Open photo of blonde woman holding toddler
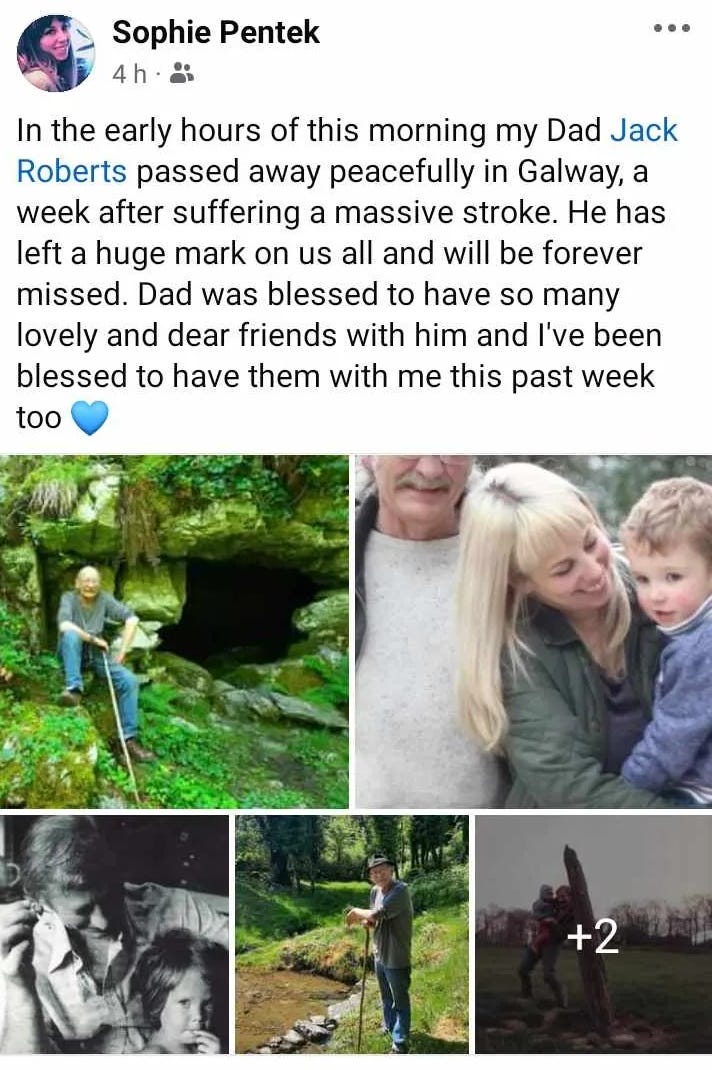The image size is (712, 1070). (534, 631)
